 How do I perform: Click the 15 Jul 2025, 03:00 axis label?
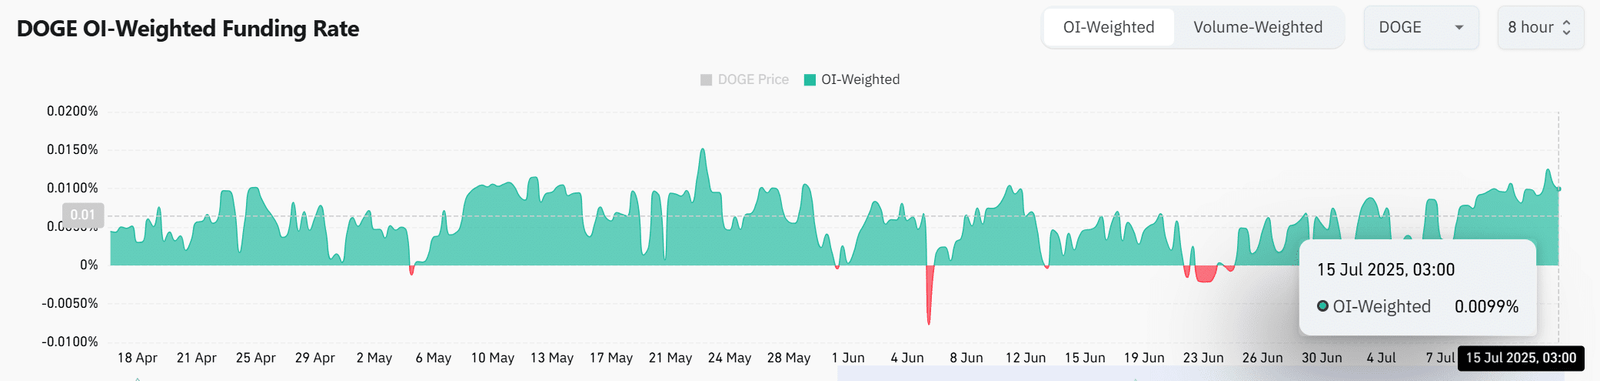pyautogui.click(x=1521, y=358)
